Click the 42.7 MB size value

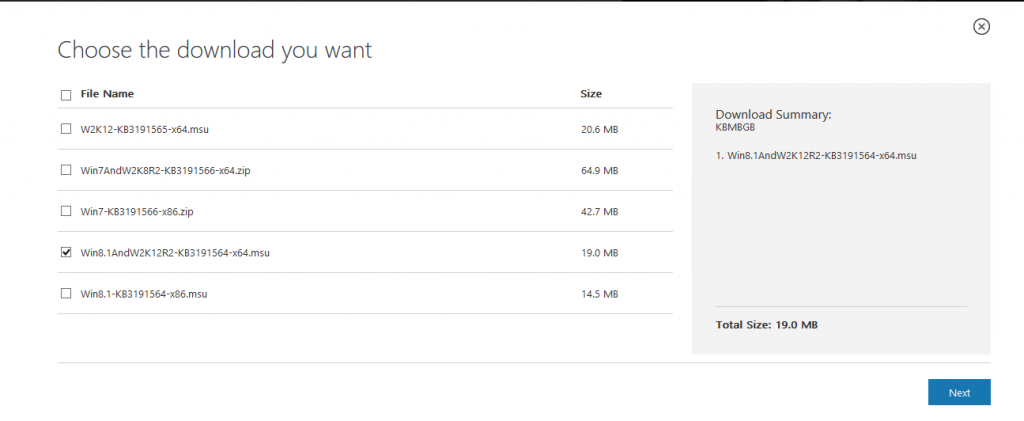pos(599,212)
